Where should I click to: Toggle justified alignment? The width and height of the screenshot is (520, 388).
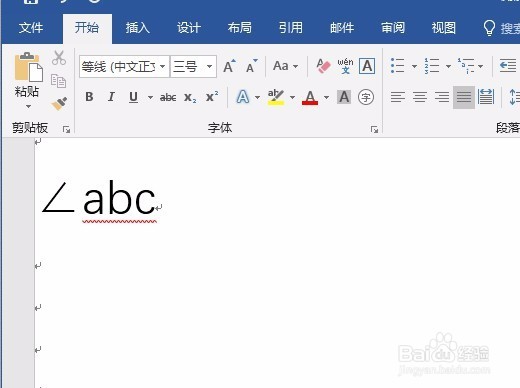pyautogui.click(x=464, y=97)
